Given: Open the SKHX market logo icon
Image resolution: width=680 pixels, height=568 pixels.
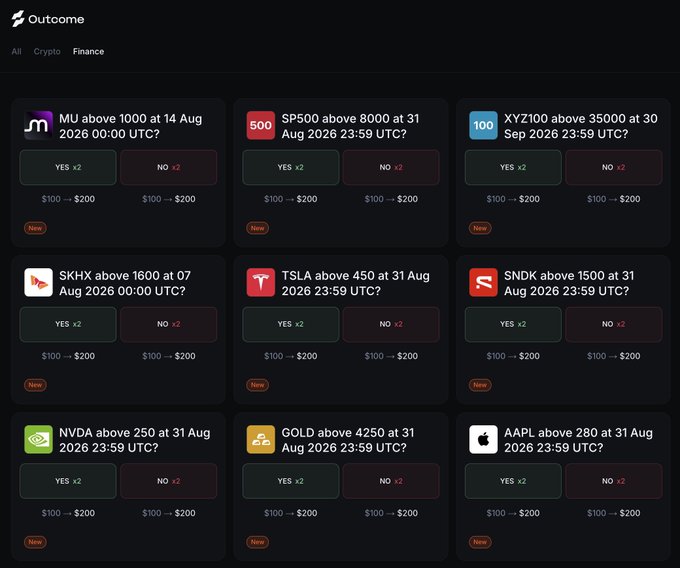Looking at the screenshot, I should pyautogui.click(x=39, y=282).
